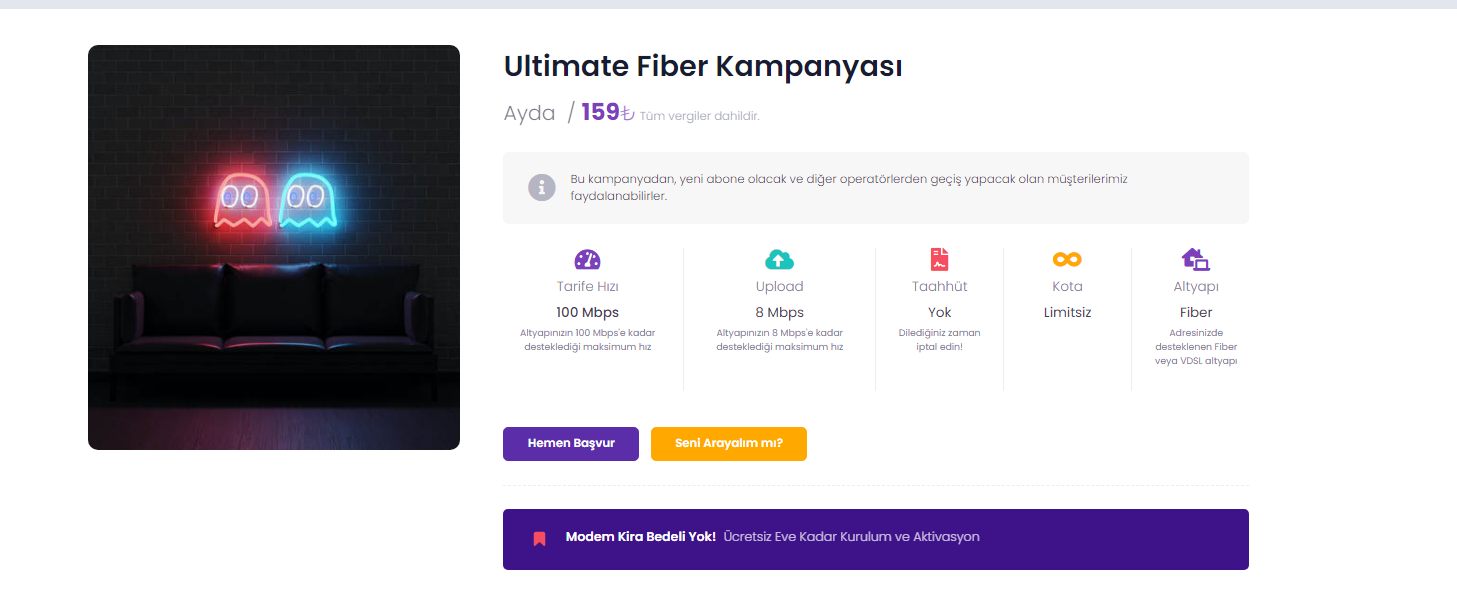Click the Ultimate Fiber Kampanyası heading

703,66
